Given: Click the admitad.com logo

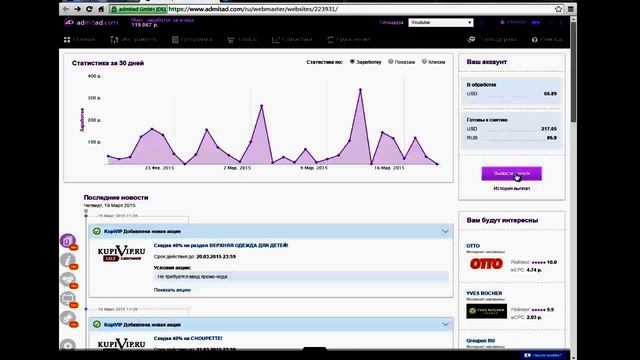Looking at the screenshot, I should (91, 22).
